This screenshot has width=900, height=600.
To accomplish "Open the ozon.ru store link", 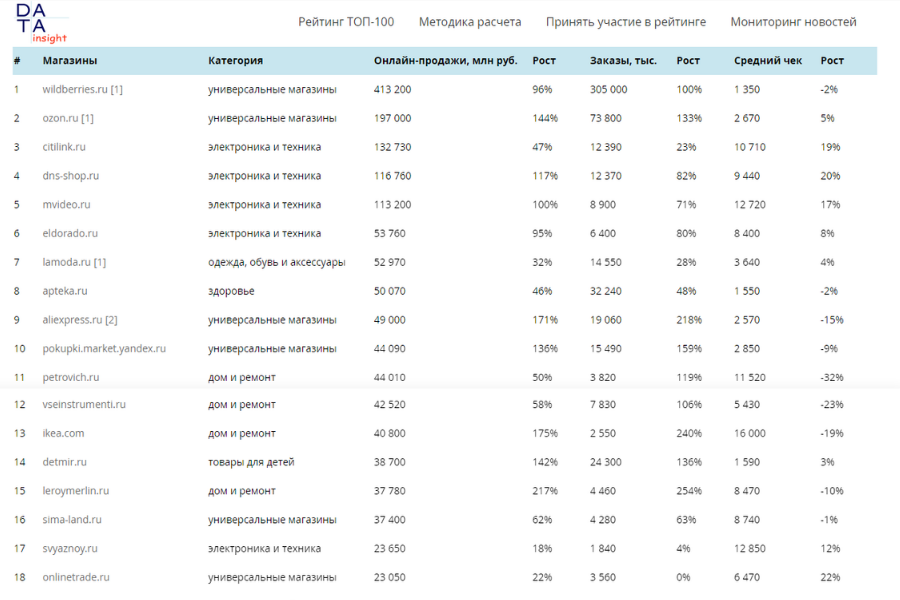I will click(x=60, y=117).
